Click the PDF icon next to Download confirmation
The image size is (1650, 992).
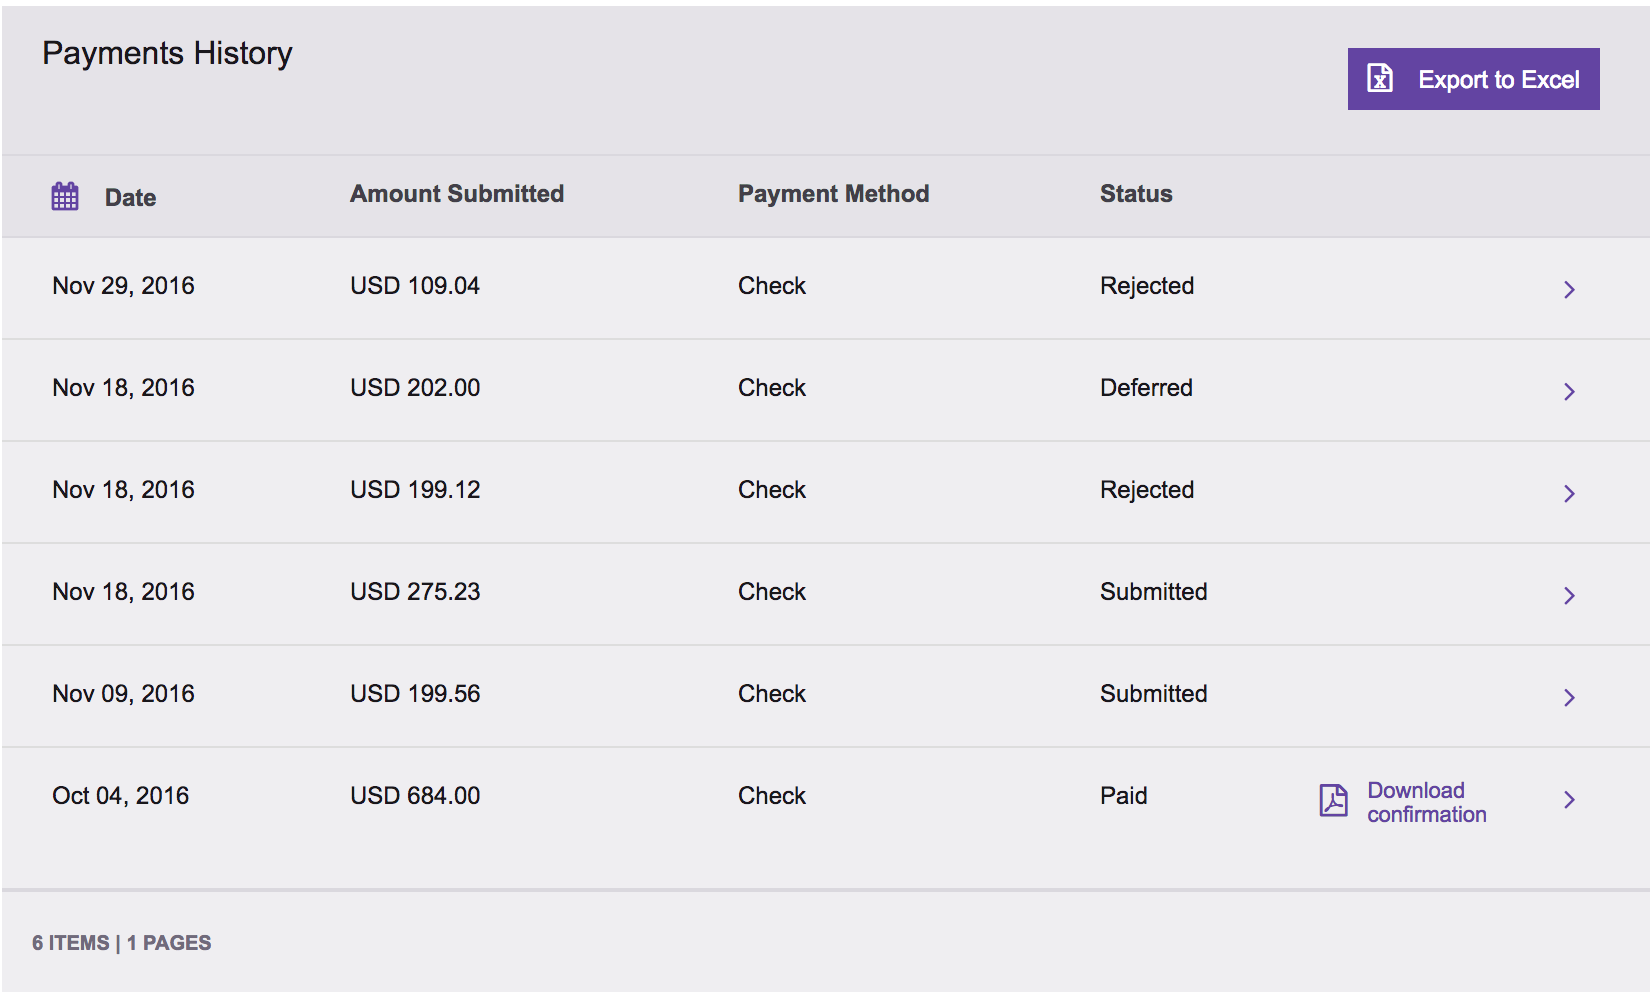pos(1332,801)
